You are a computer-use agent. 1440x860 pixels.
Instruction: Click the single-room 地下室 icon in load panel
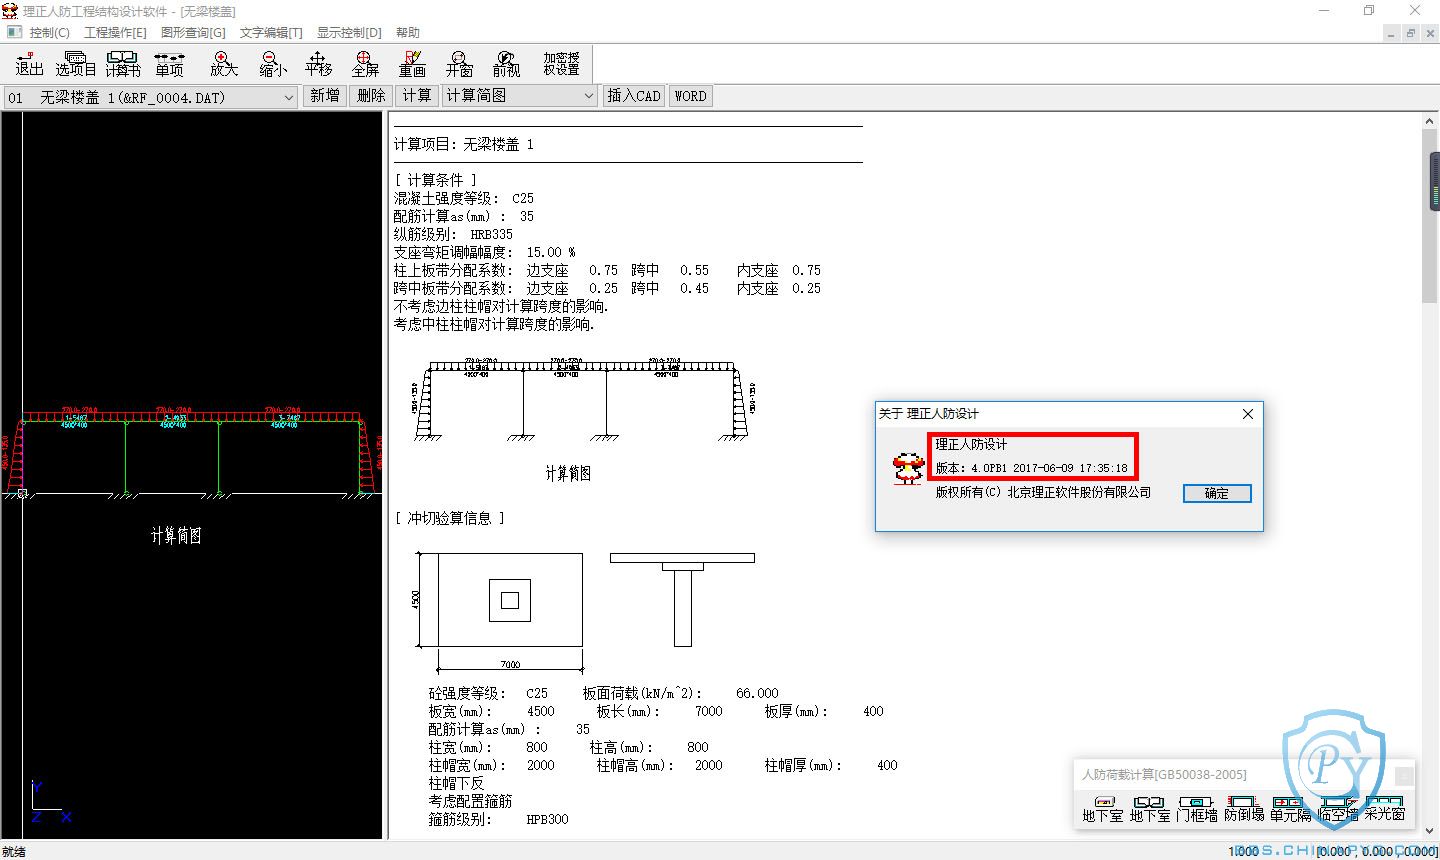[x=1103, y=809]
